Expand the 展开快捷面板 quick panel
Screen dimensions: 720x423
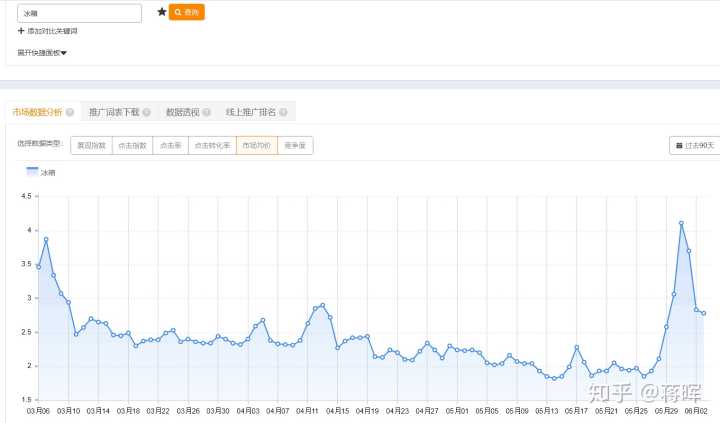[x=42, y=52]
